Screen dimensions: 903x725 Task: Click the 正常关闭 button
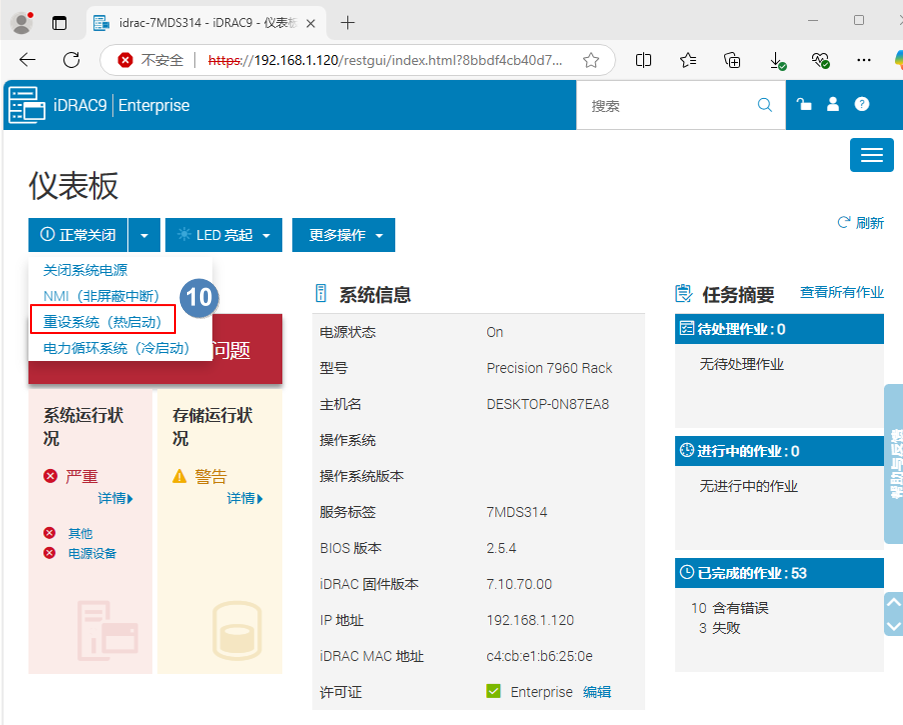pos(78,235)
